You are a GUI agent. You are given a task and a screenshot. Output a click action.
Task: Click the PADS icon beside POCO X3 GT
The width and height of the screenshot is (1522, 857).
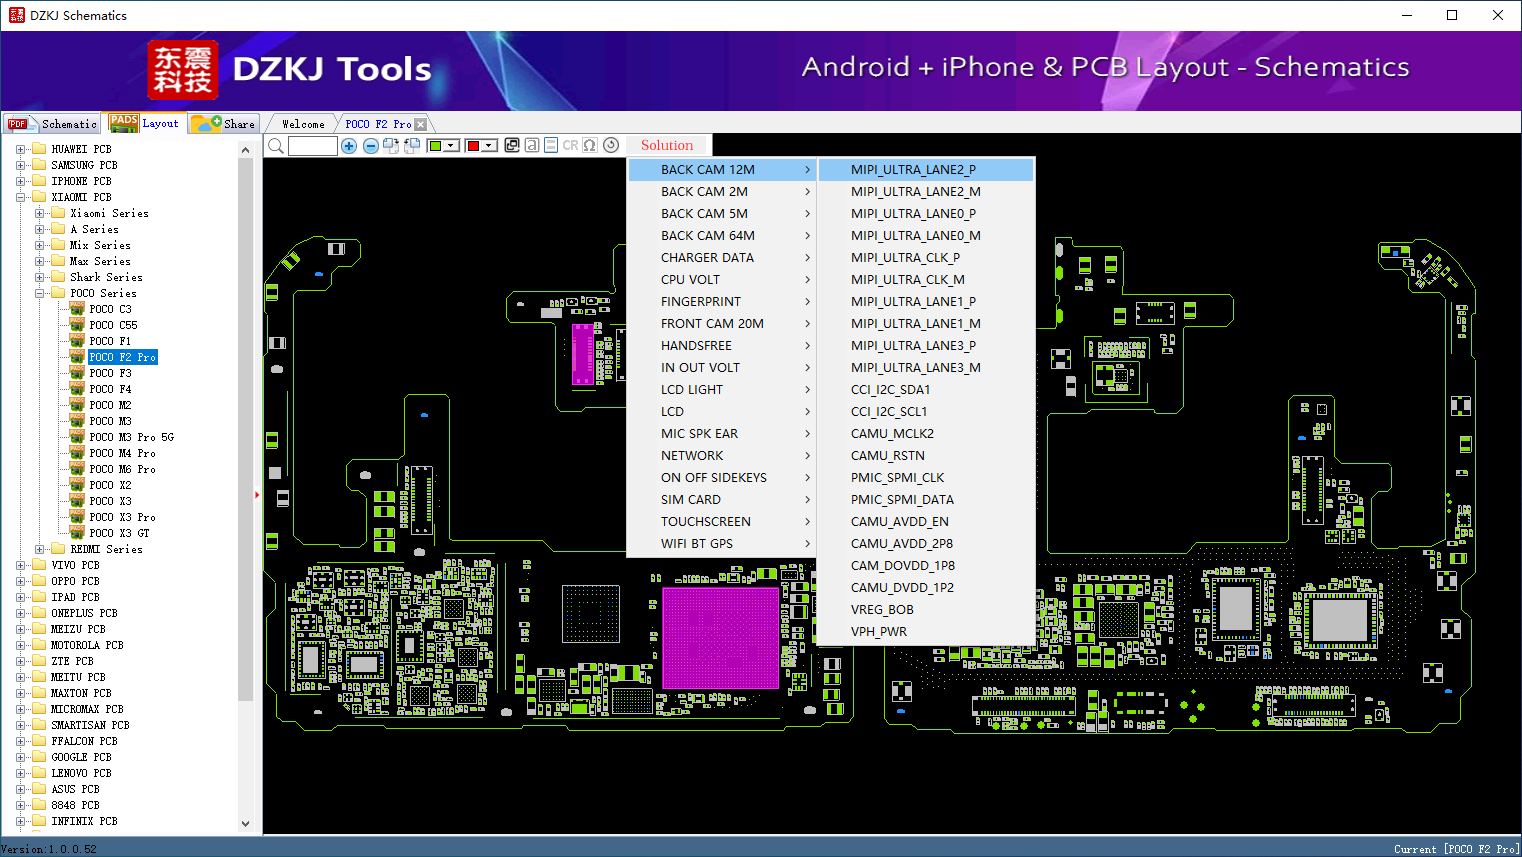(x=77, y=533)
